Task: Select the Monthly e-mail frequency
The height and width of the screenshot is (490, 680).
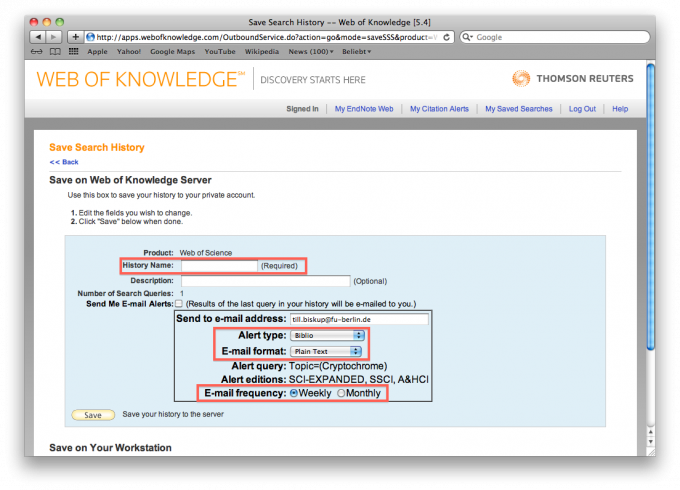Action: [341, 393]
